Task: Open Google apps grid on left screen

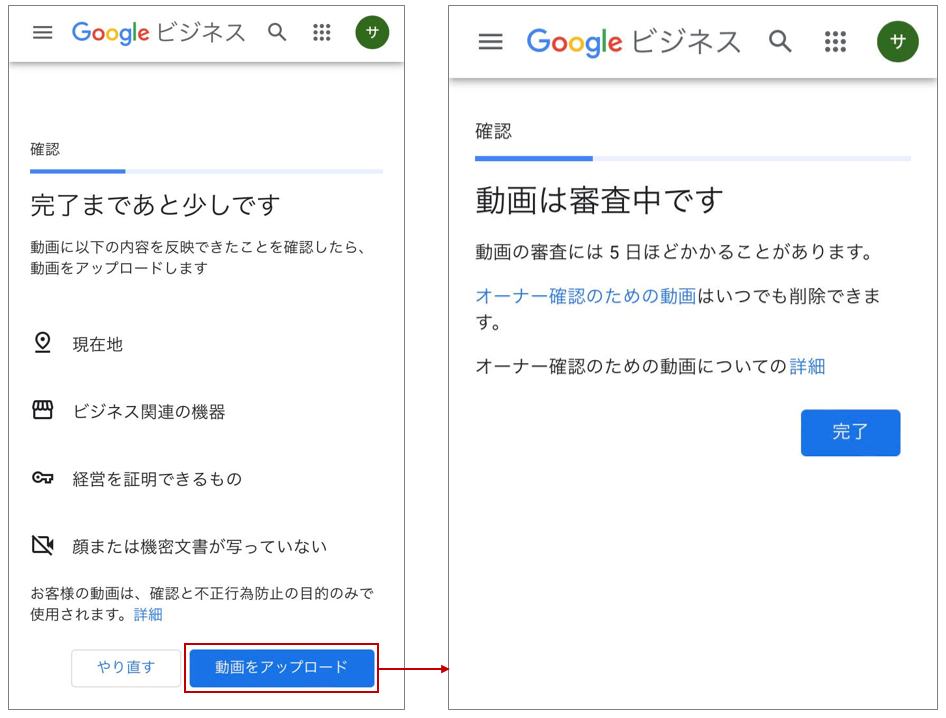Action: coord(321,32)
